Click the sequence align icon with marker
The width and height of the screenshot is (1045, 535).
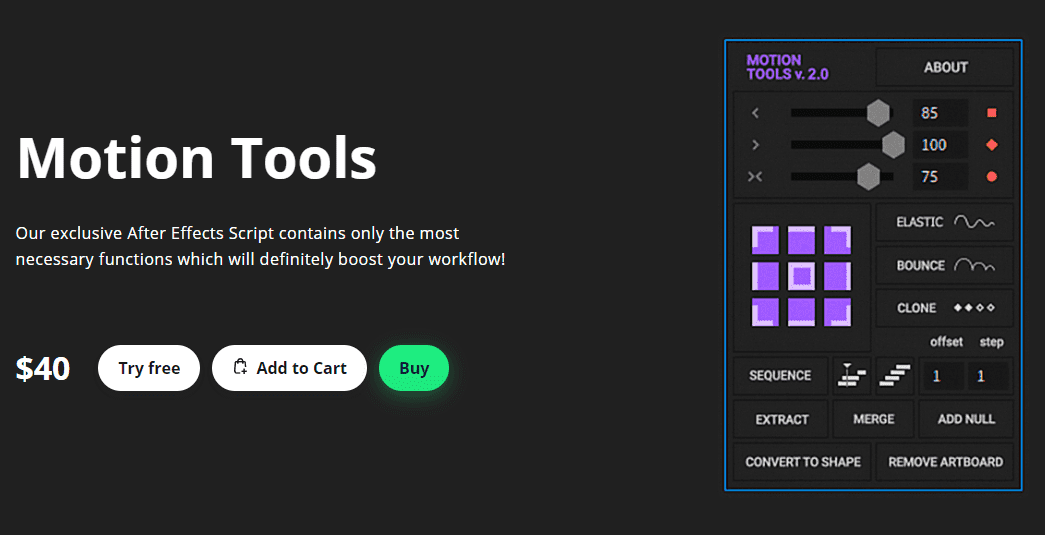tap(851, 376)
